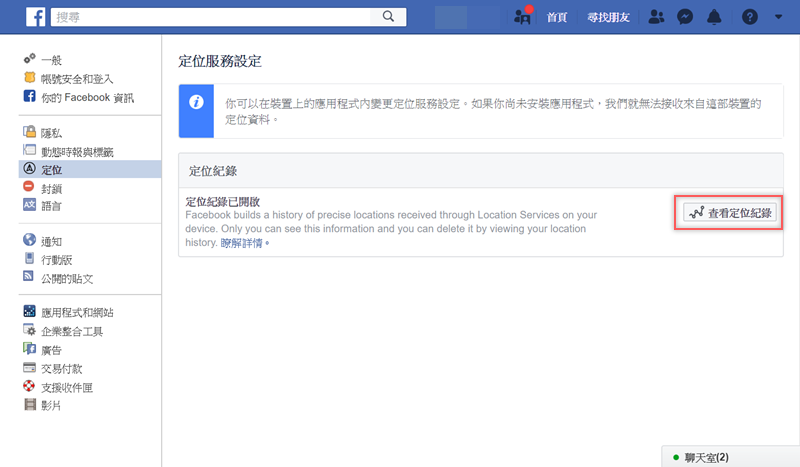
Task: Focus the 搜尋 search field
Action: (x=210, y=17)
